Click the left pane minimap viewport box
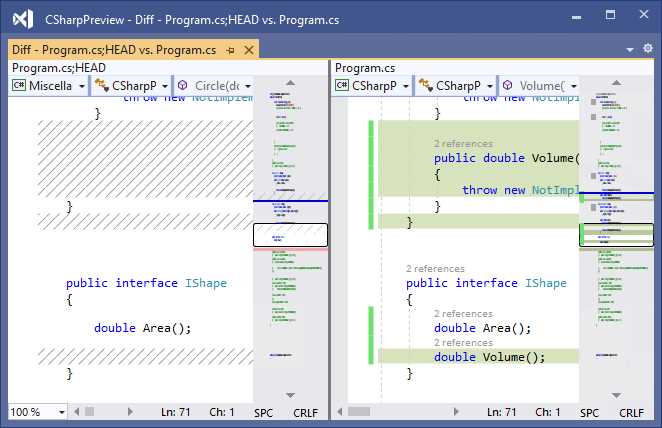Viewport: 662px width, 428px height. click(290, 235)
